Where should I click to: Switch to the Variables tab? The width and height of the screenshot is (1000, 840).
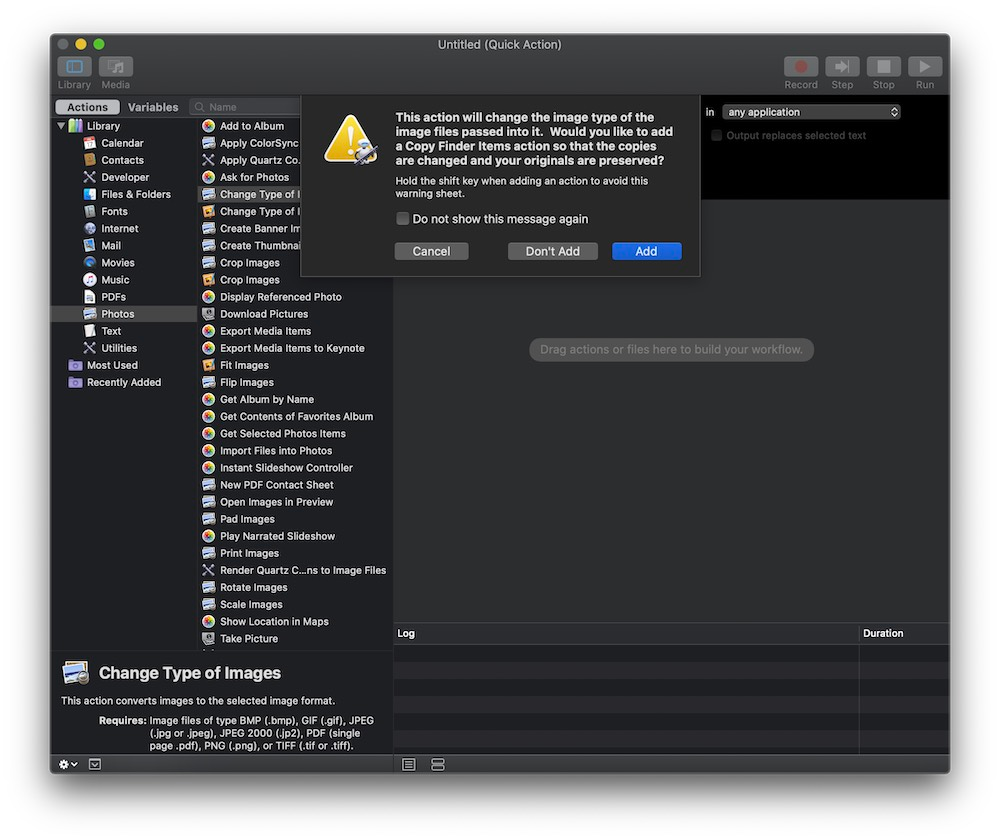pos(153,107)
